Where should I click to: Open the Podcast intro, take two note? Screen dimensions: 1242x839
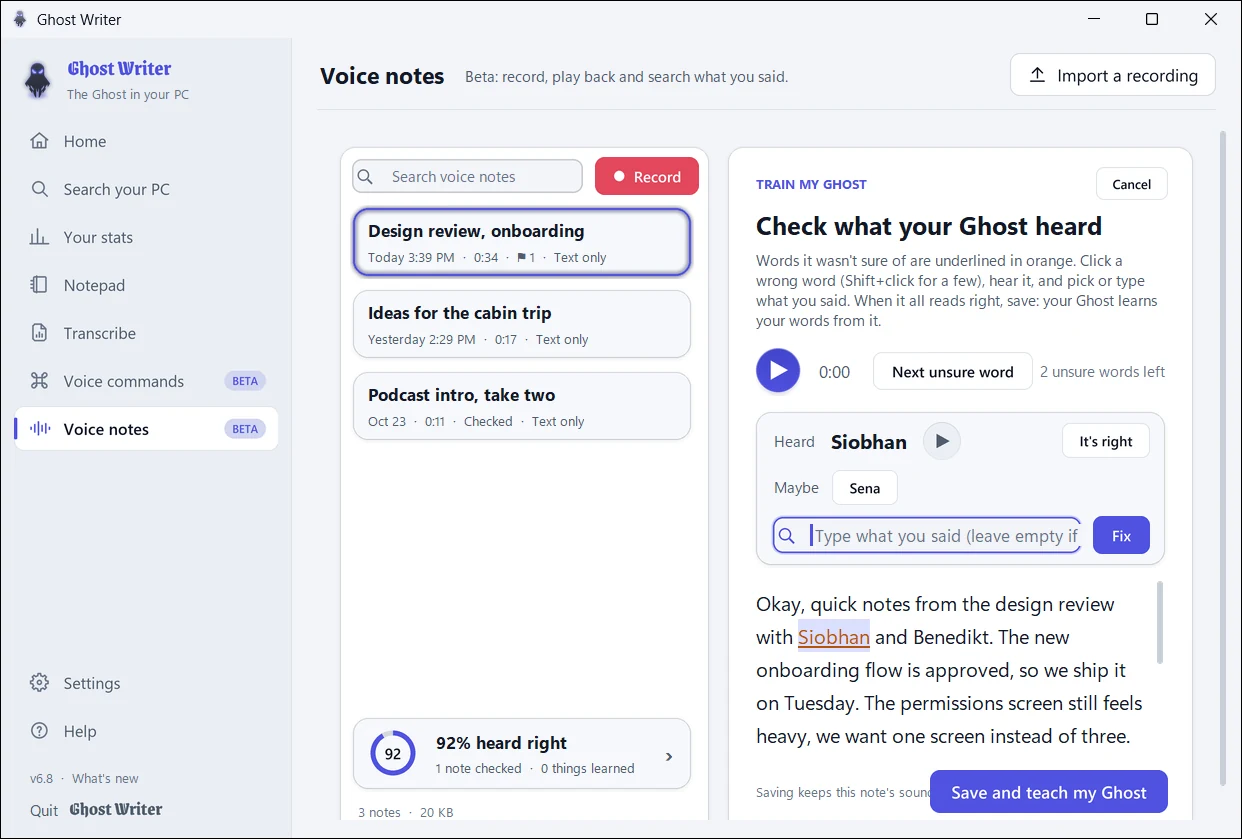(x=522, y=406)
